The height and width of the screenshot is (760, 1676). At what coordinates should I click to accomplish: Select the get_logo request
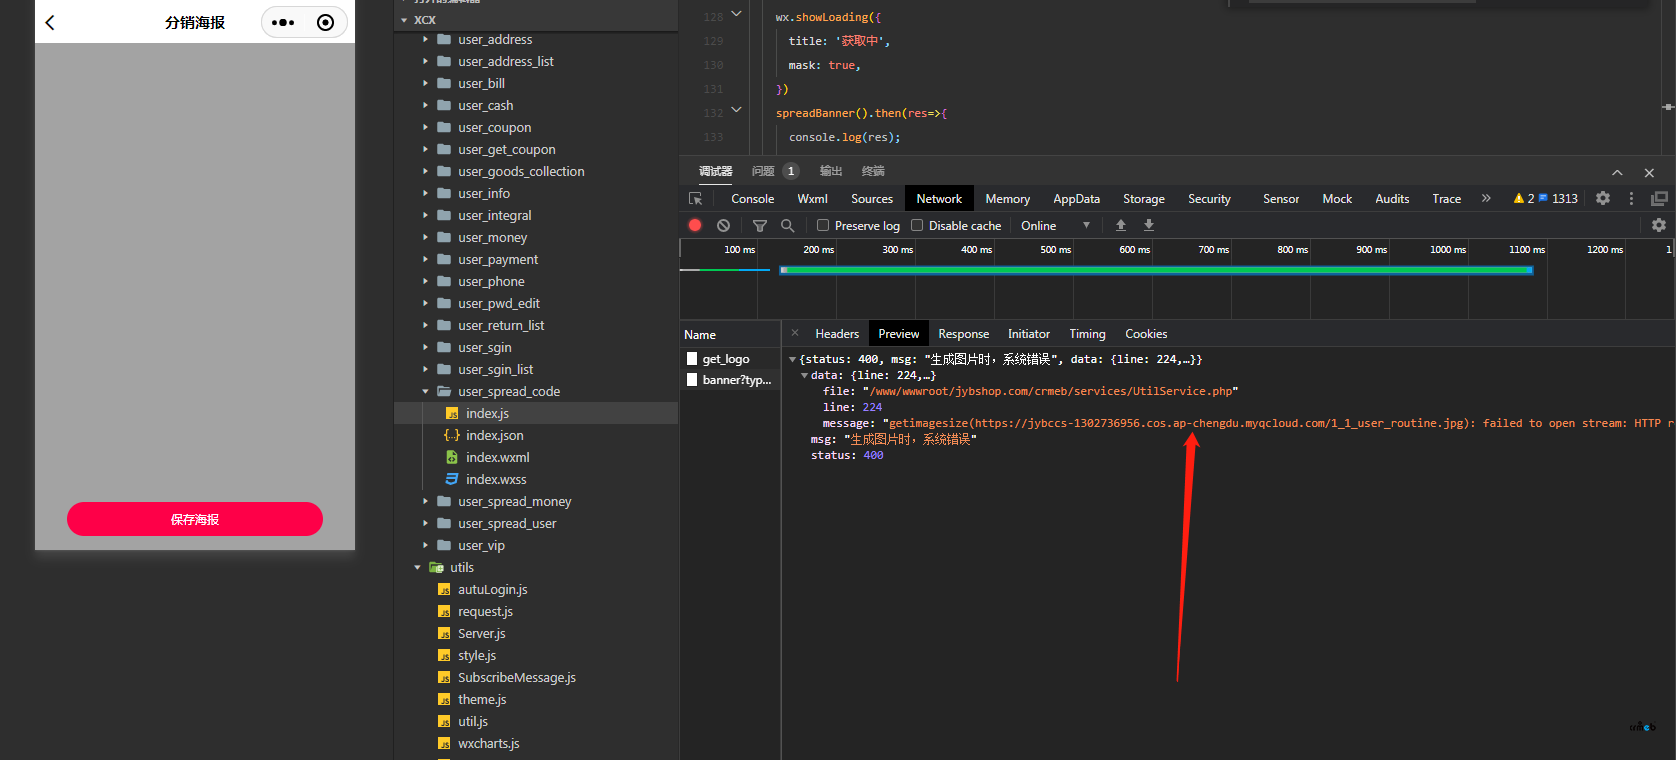tap(731, 358)
